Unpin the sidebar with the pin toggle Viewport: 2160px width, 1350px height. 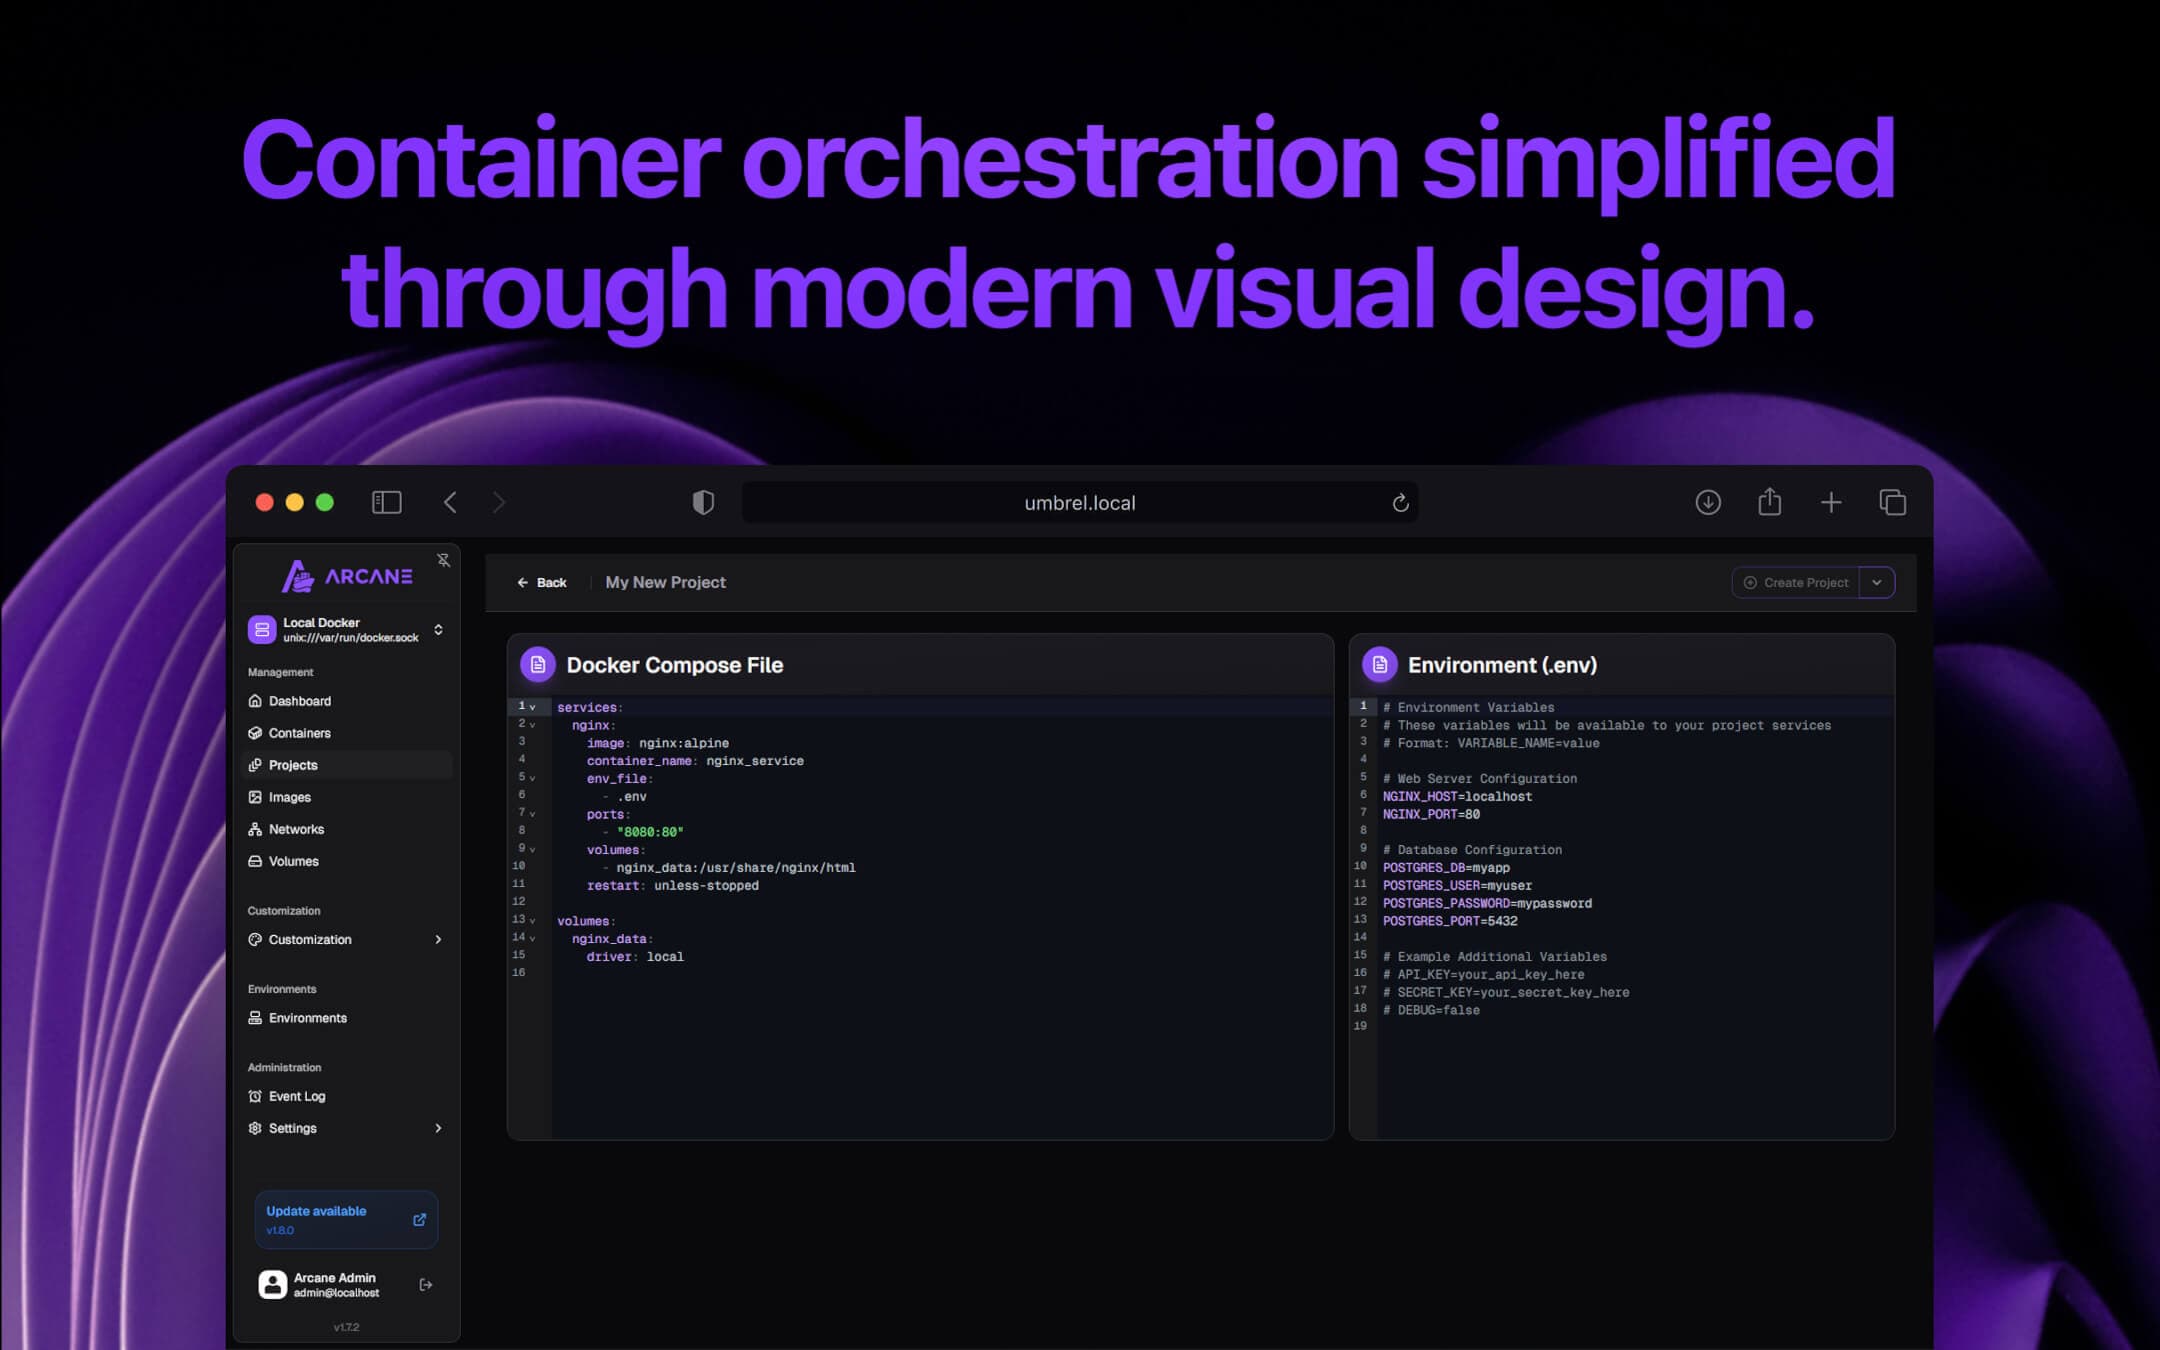pyautogui.click(x=443, y=559)
